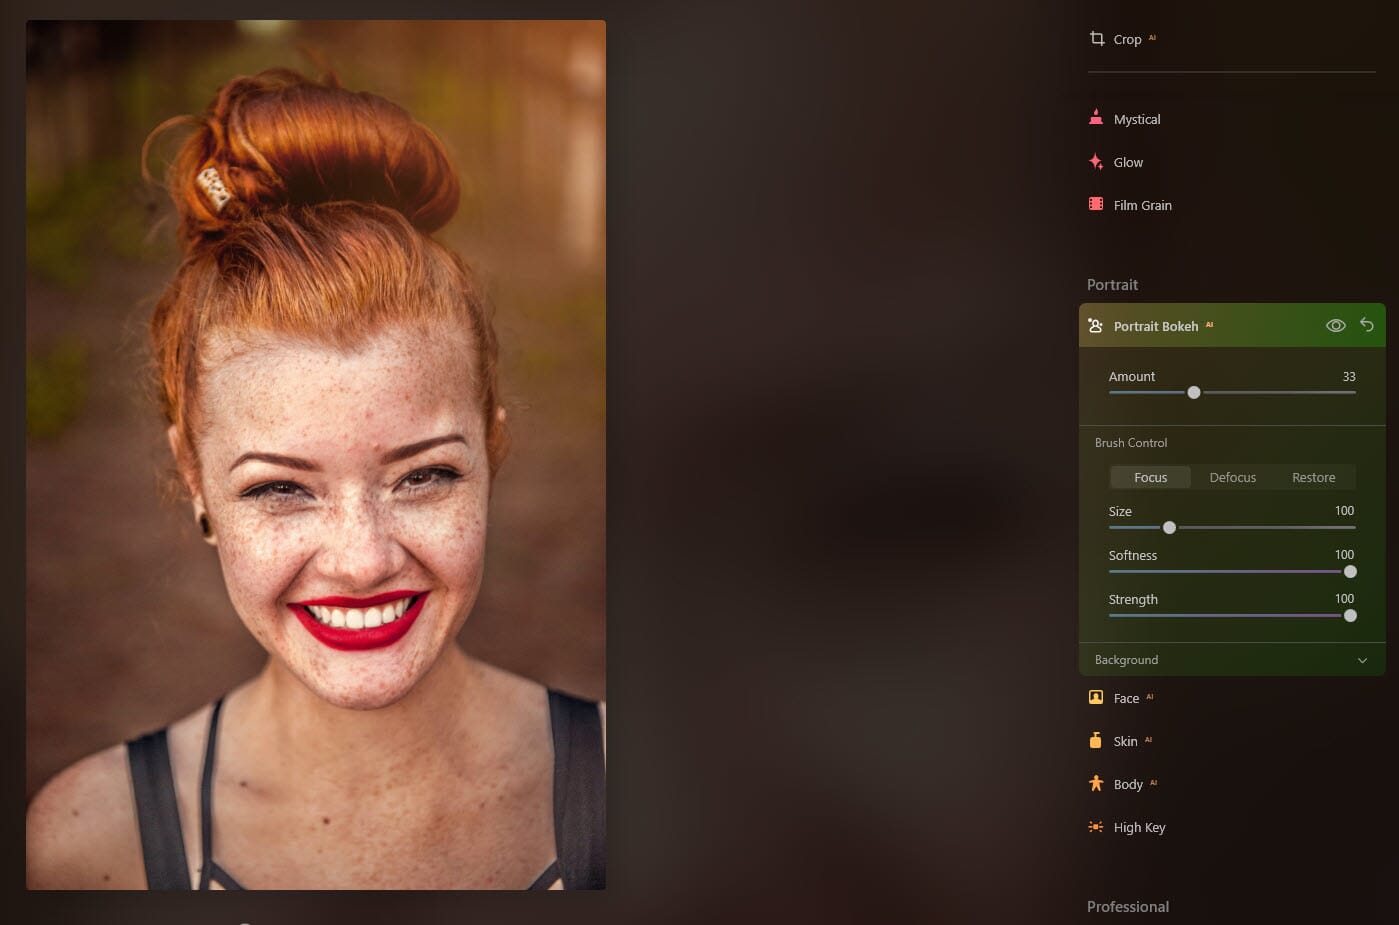Reset Portrait Bokeh with the undo arrow
Viewport: 1399px width, 925px height.
(x=1367, y=325)
